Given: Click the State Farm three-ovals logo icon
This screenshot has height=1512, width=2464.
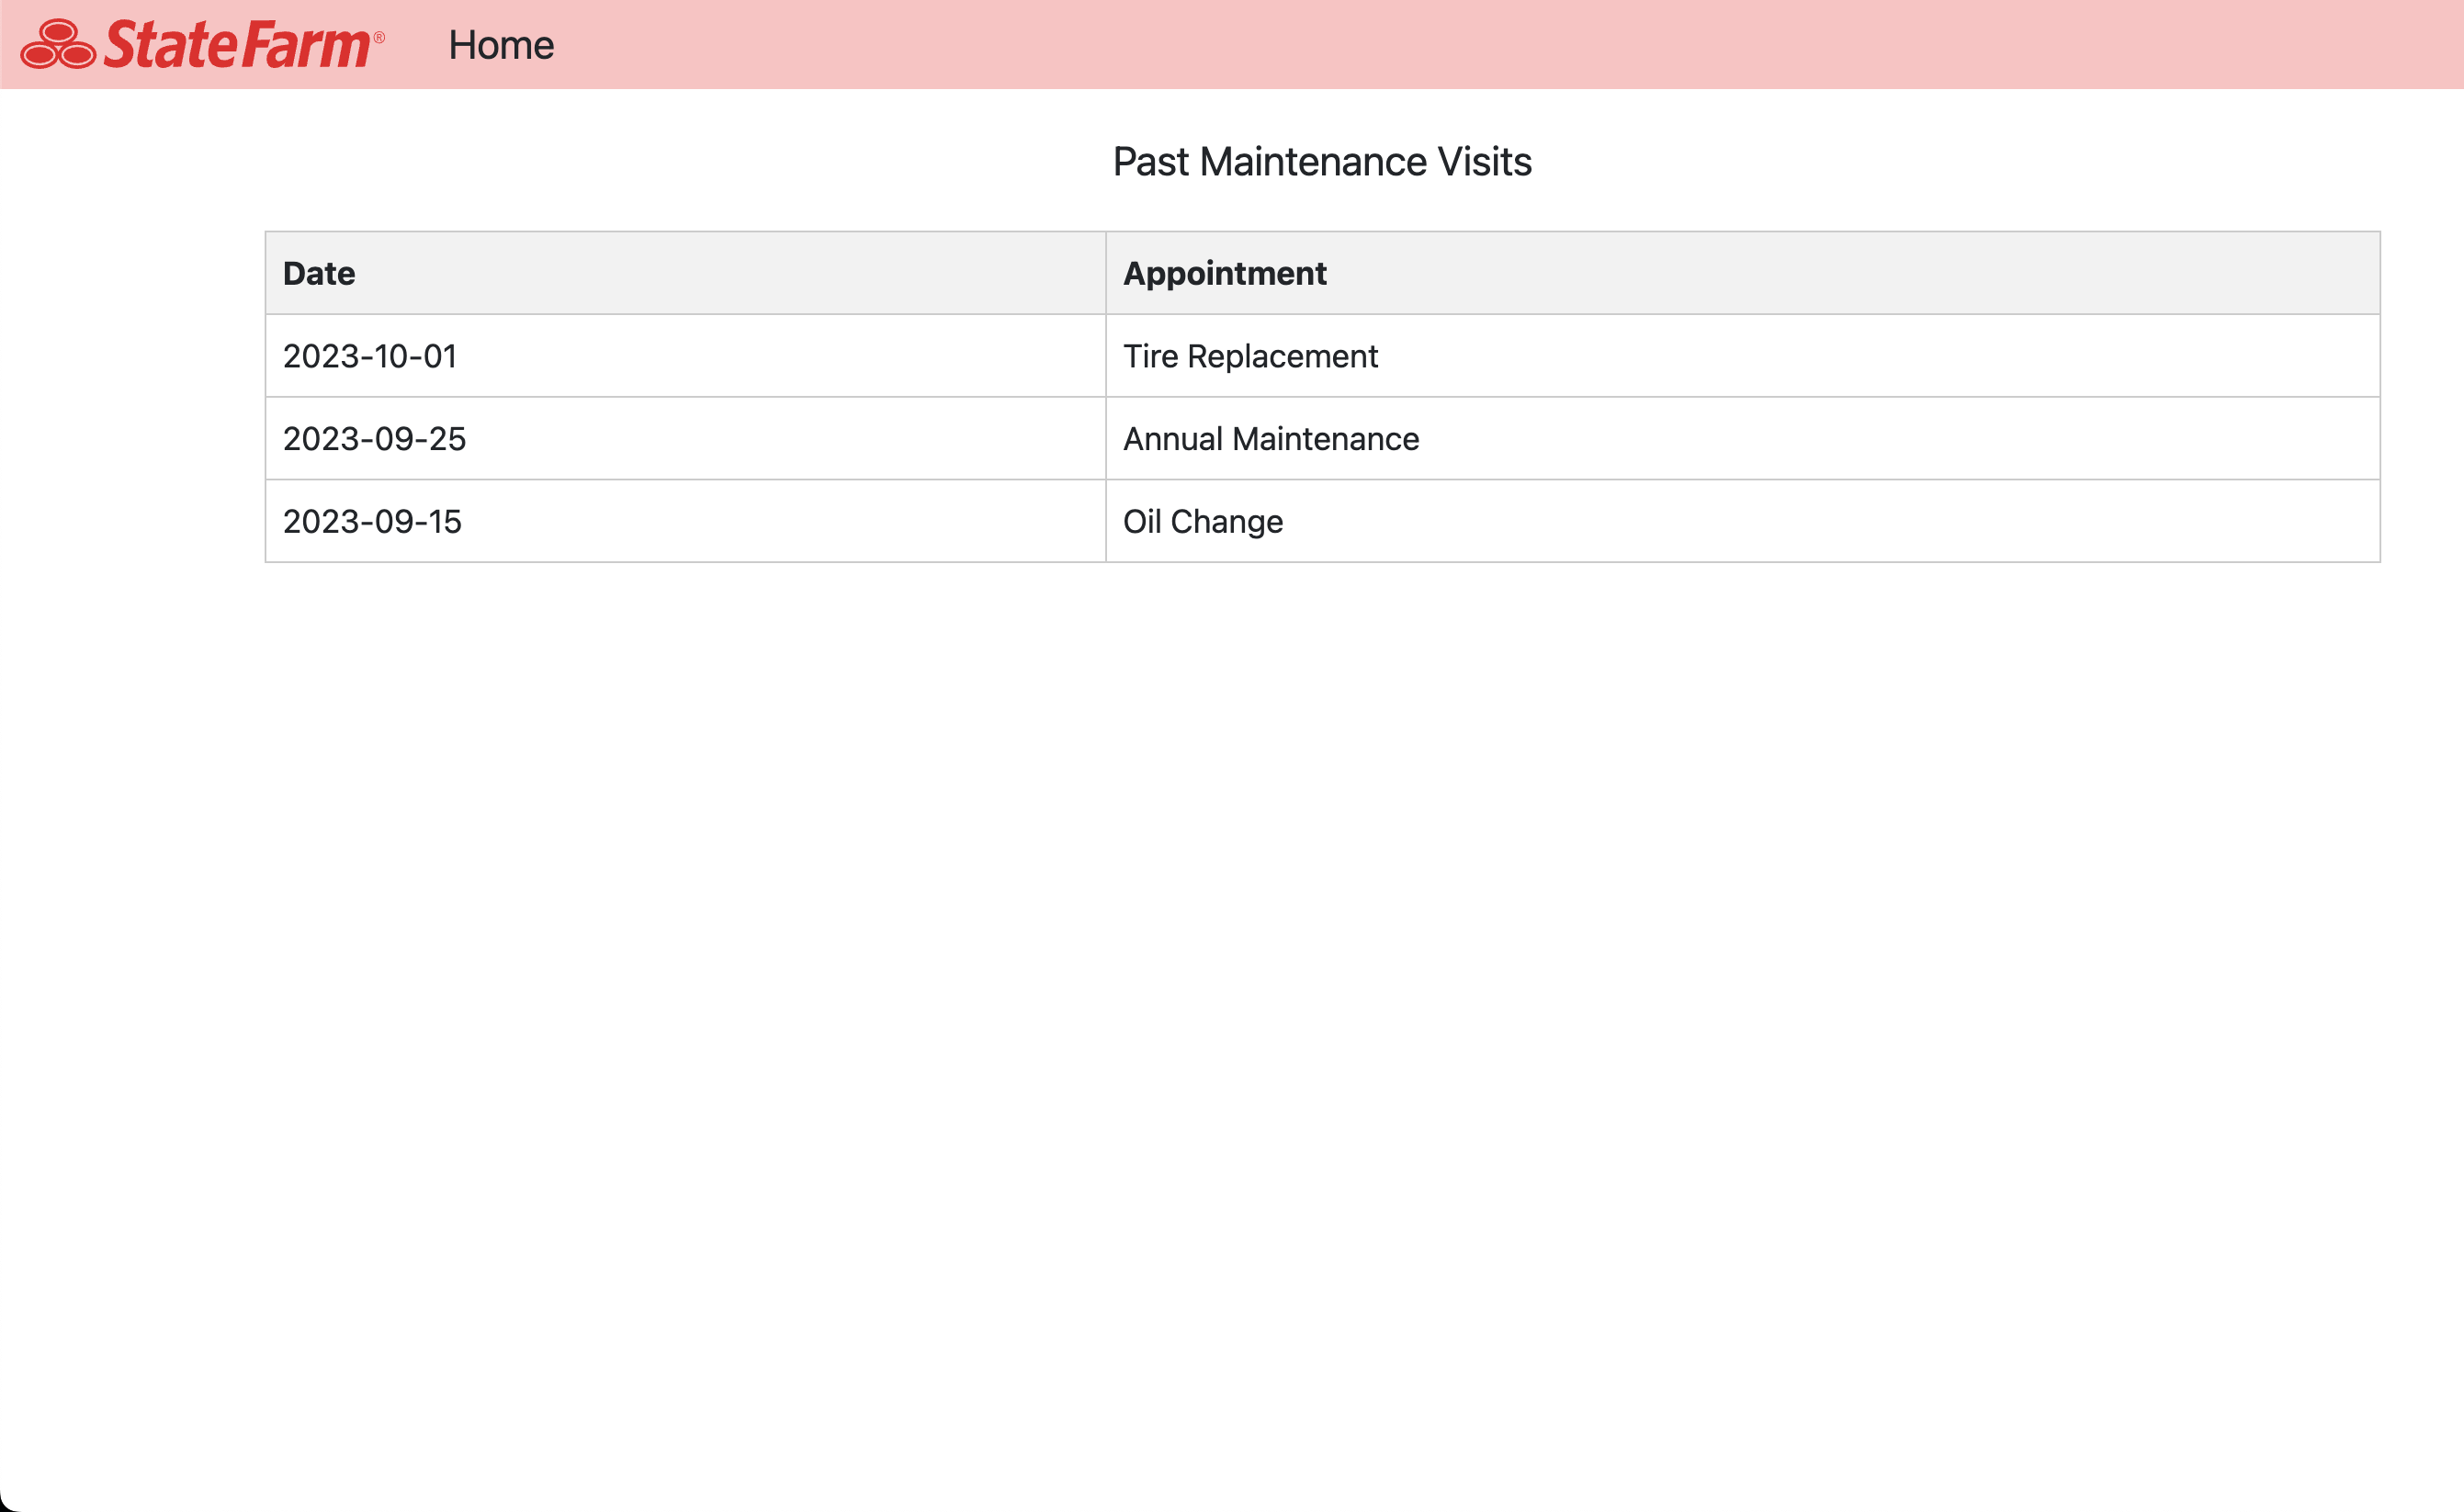Looking at the screenshot, I should coord(58,45).
